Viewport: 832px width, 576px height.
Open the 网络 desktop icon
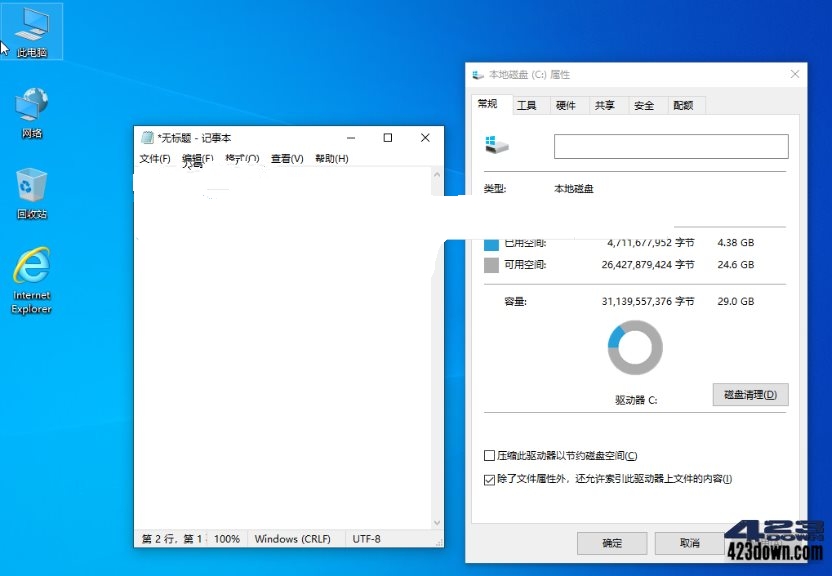pyautogui.click(x=33, y=105)
